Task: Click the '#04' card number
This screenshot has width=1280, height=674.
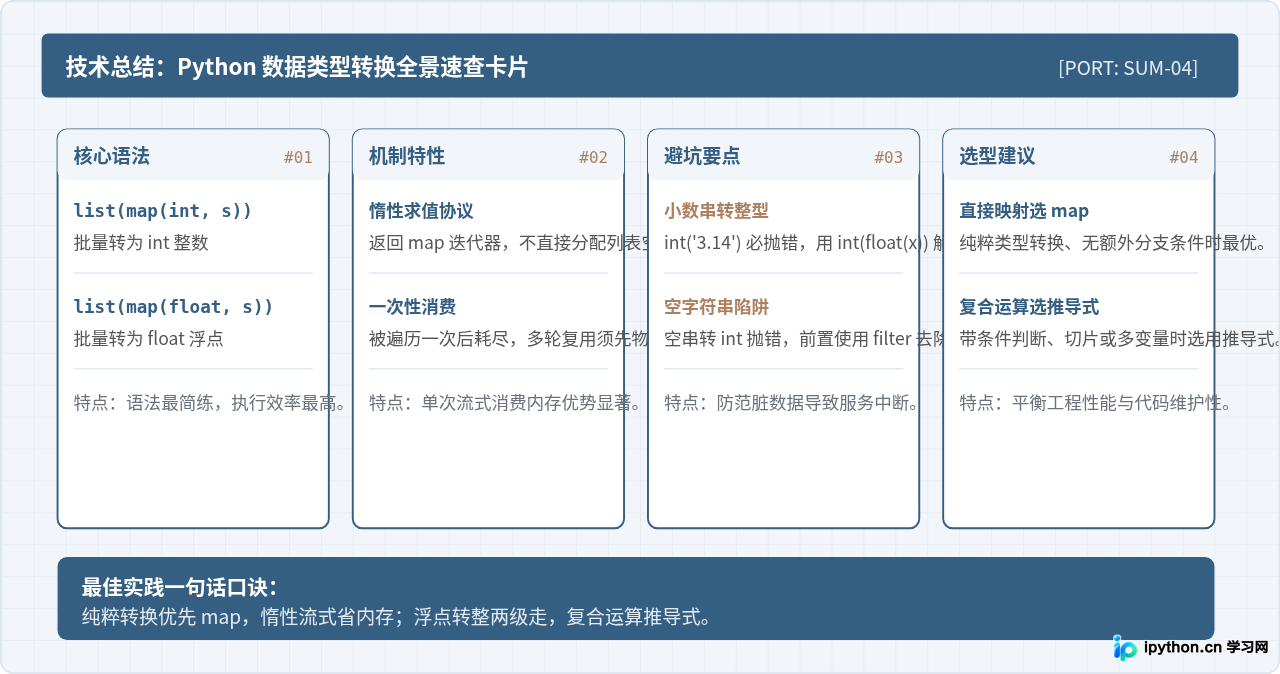Action: pos(1184,157)
